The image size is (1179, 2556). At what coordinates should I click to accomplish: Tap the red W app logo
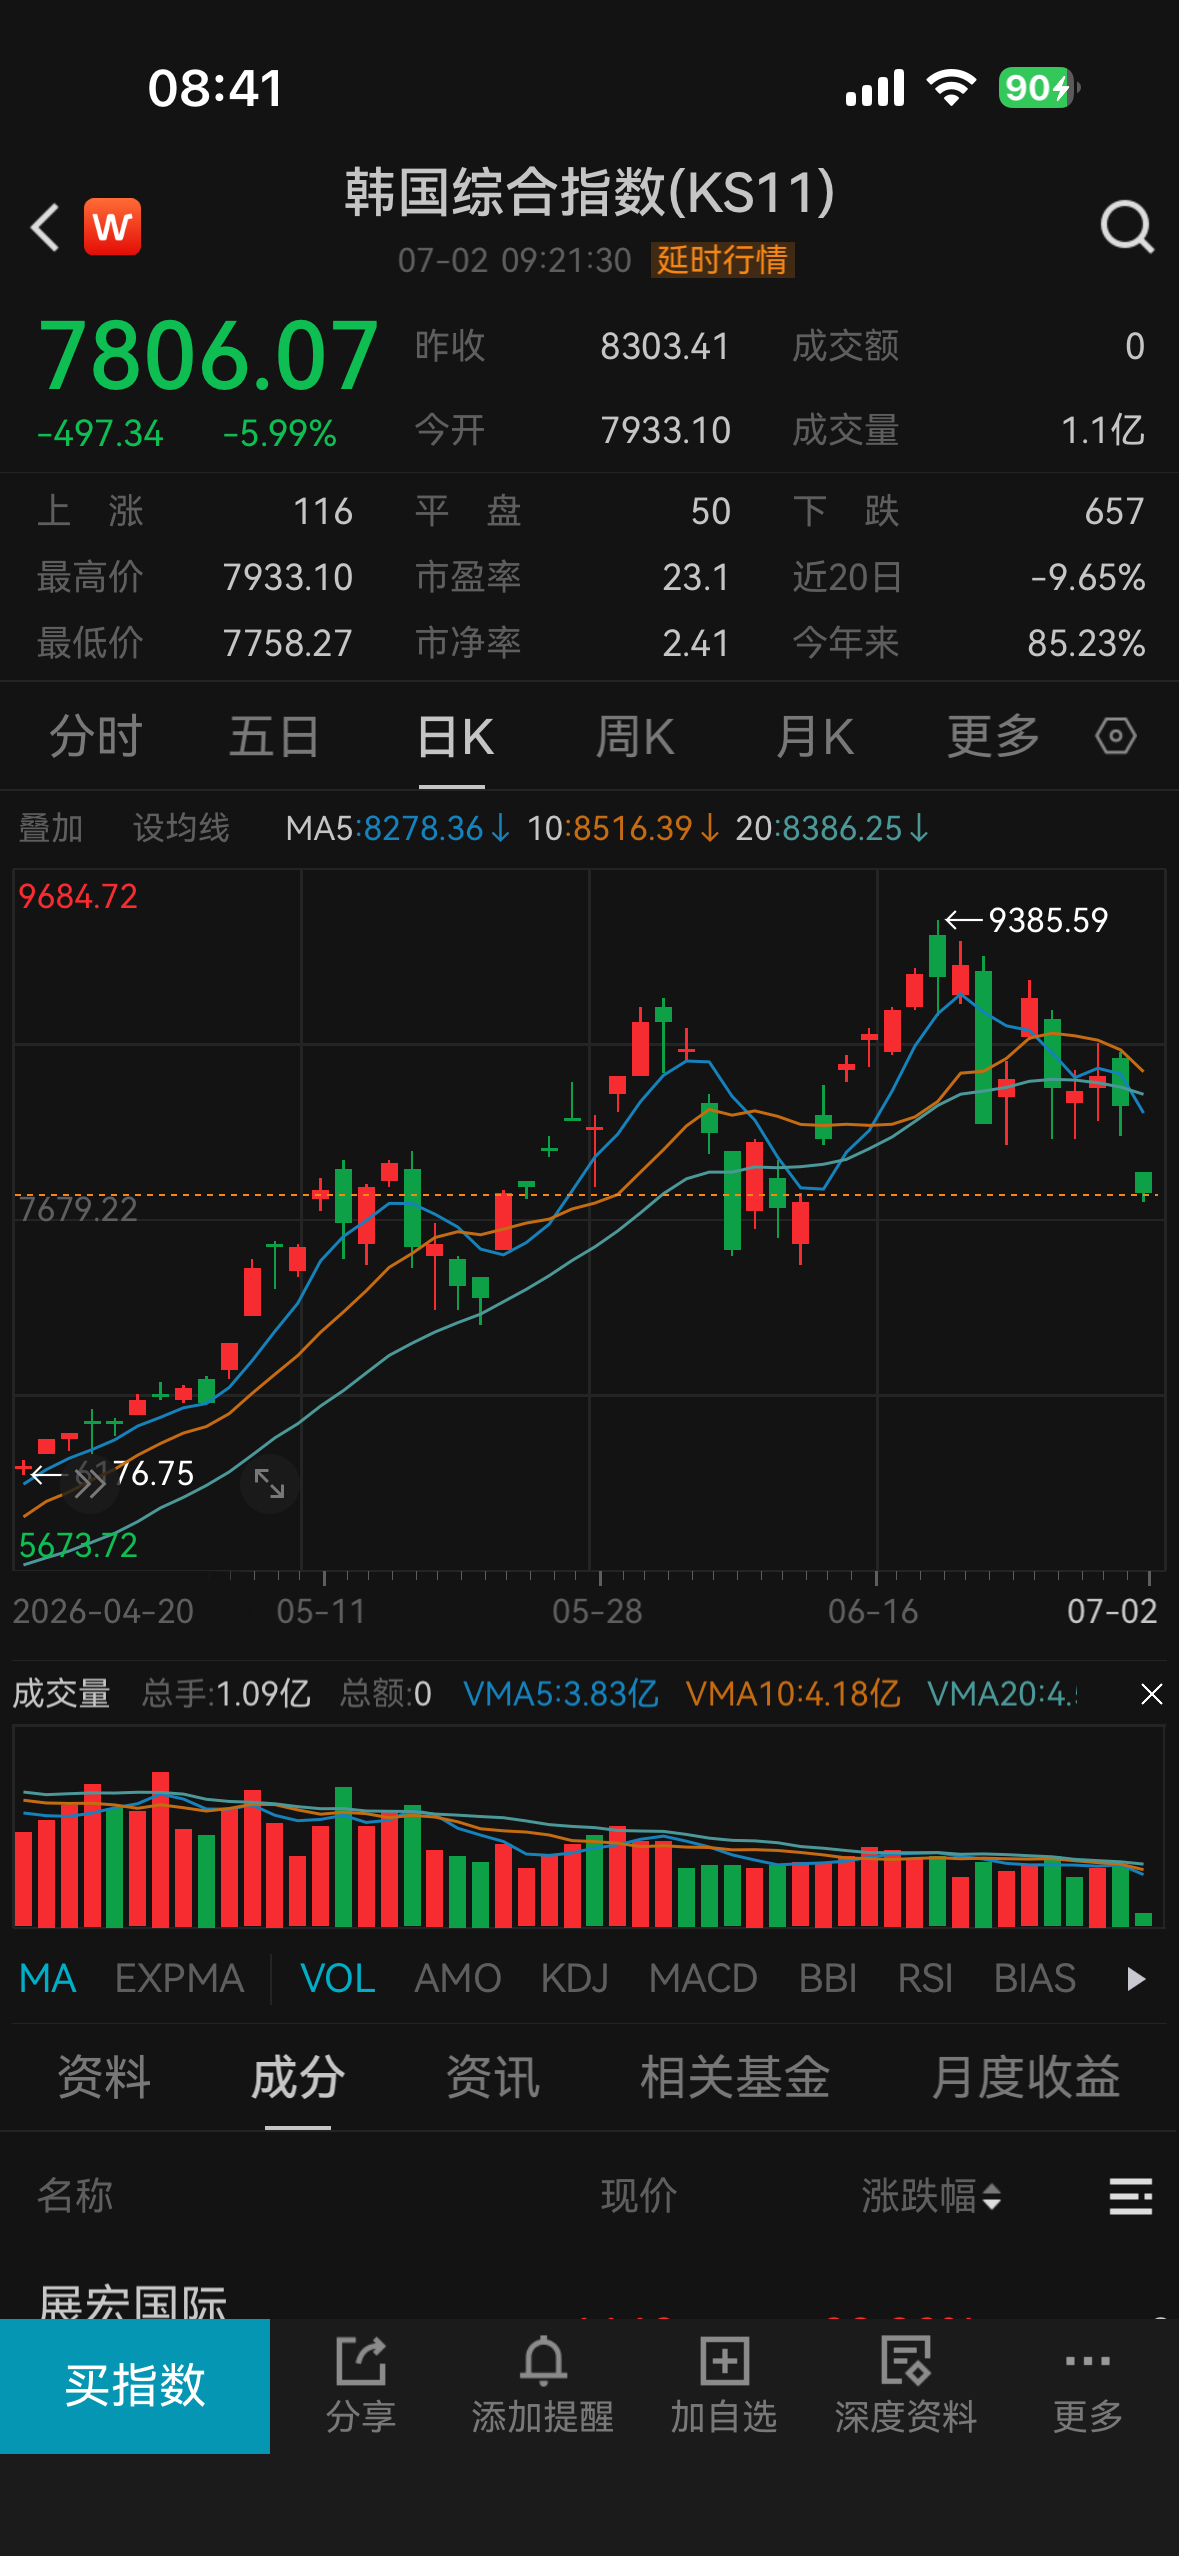tap(112, 227)
